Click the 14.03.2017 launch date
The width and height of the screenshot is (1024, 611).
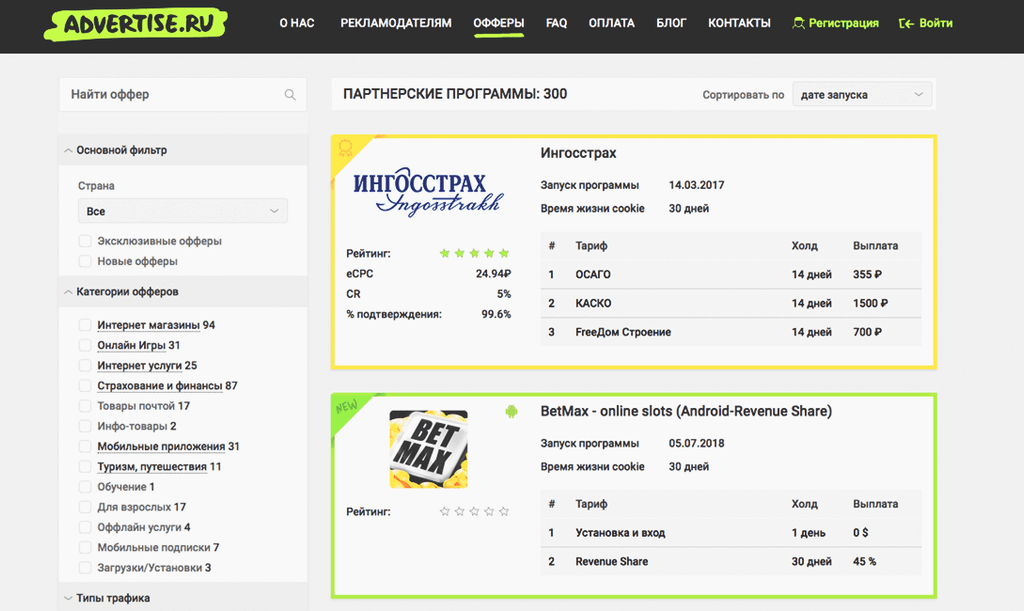point(696,185)
